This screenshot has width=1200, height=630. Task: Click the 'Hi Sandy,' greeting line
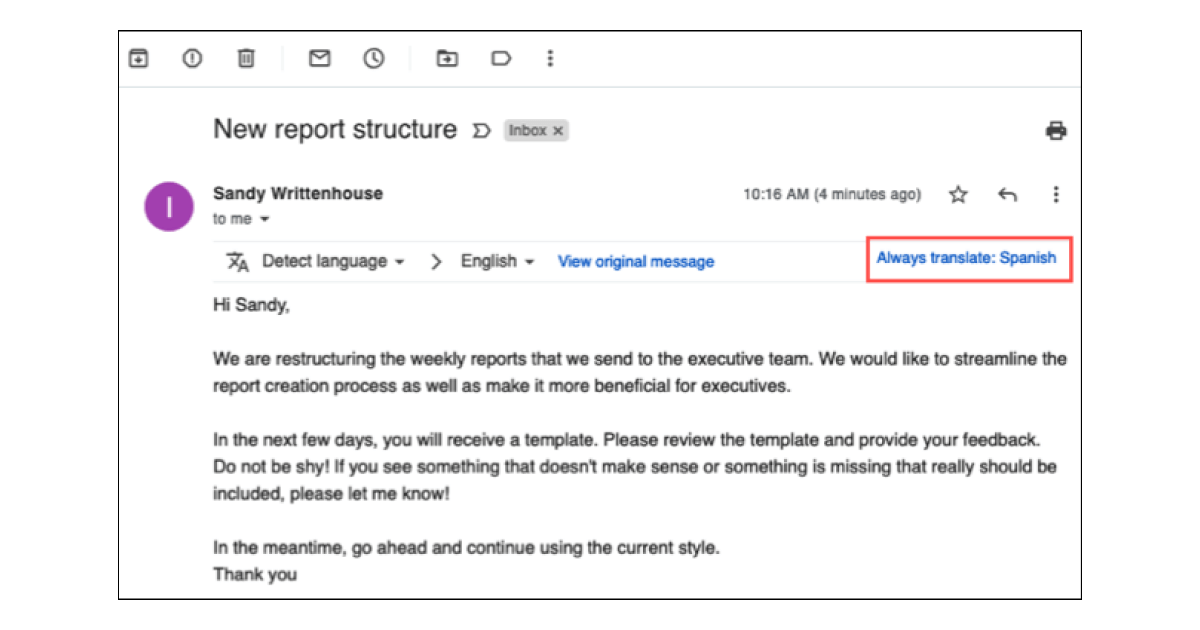click(251, 307)
